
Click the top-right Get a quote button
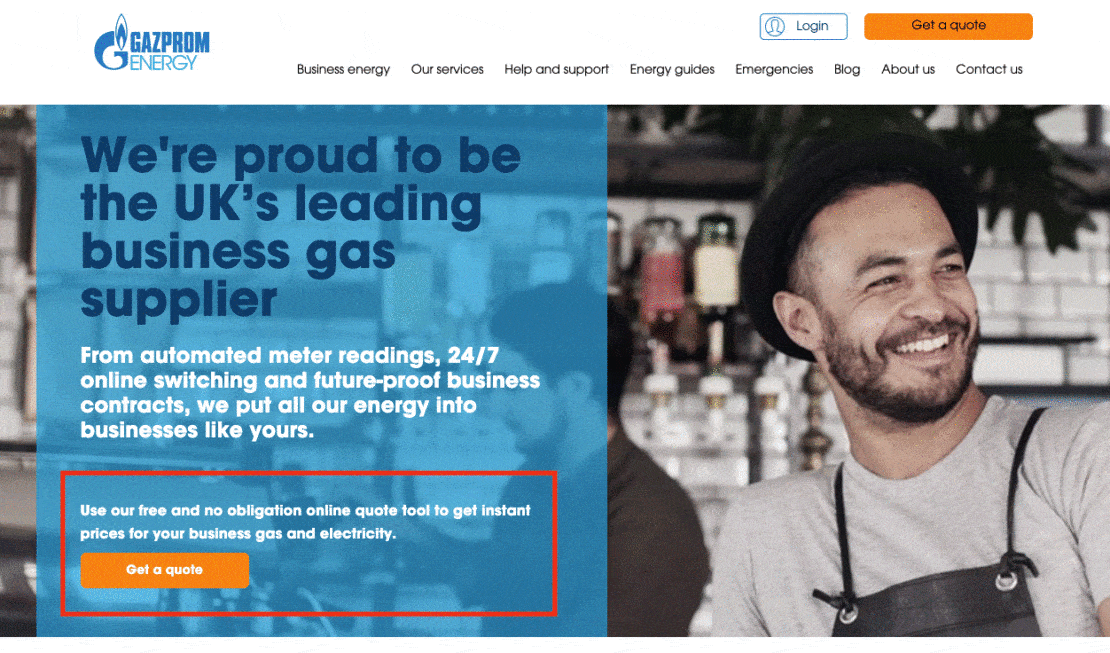pyautogui.click(x=948, y=26)
